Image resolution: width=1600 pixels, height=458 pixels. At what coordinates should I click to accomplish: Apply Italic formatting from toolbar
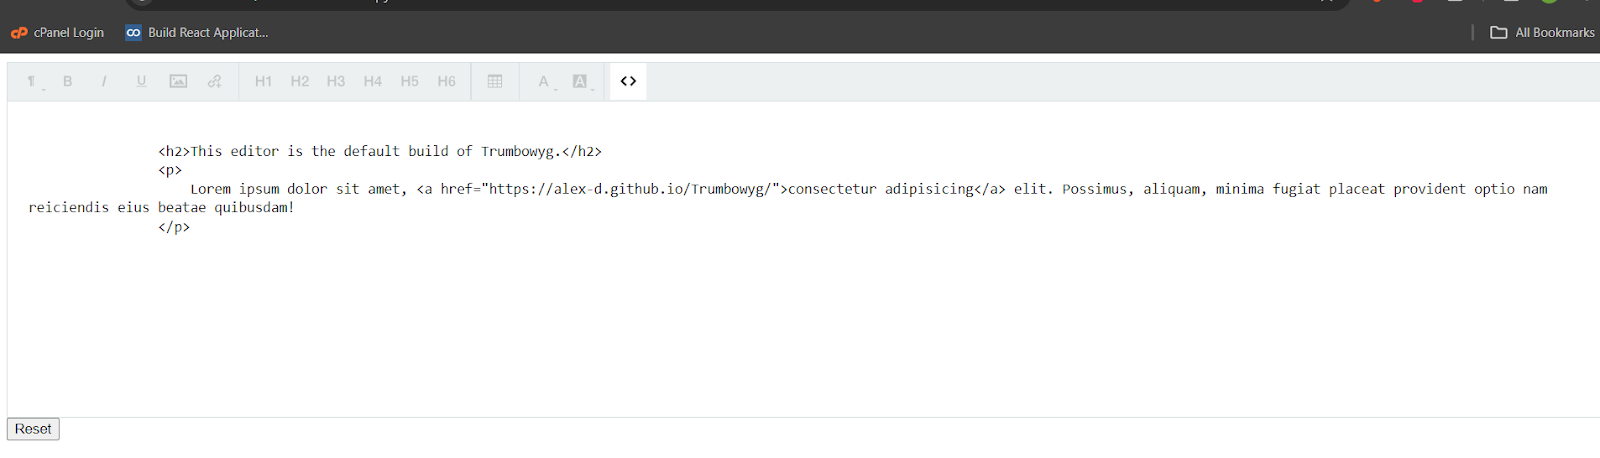tap(104, 81)
